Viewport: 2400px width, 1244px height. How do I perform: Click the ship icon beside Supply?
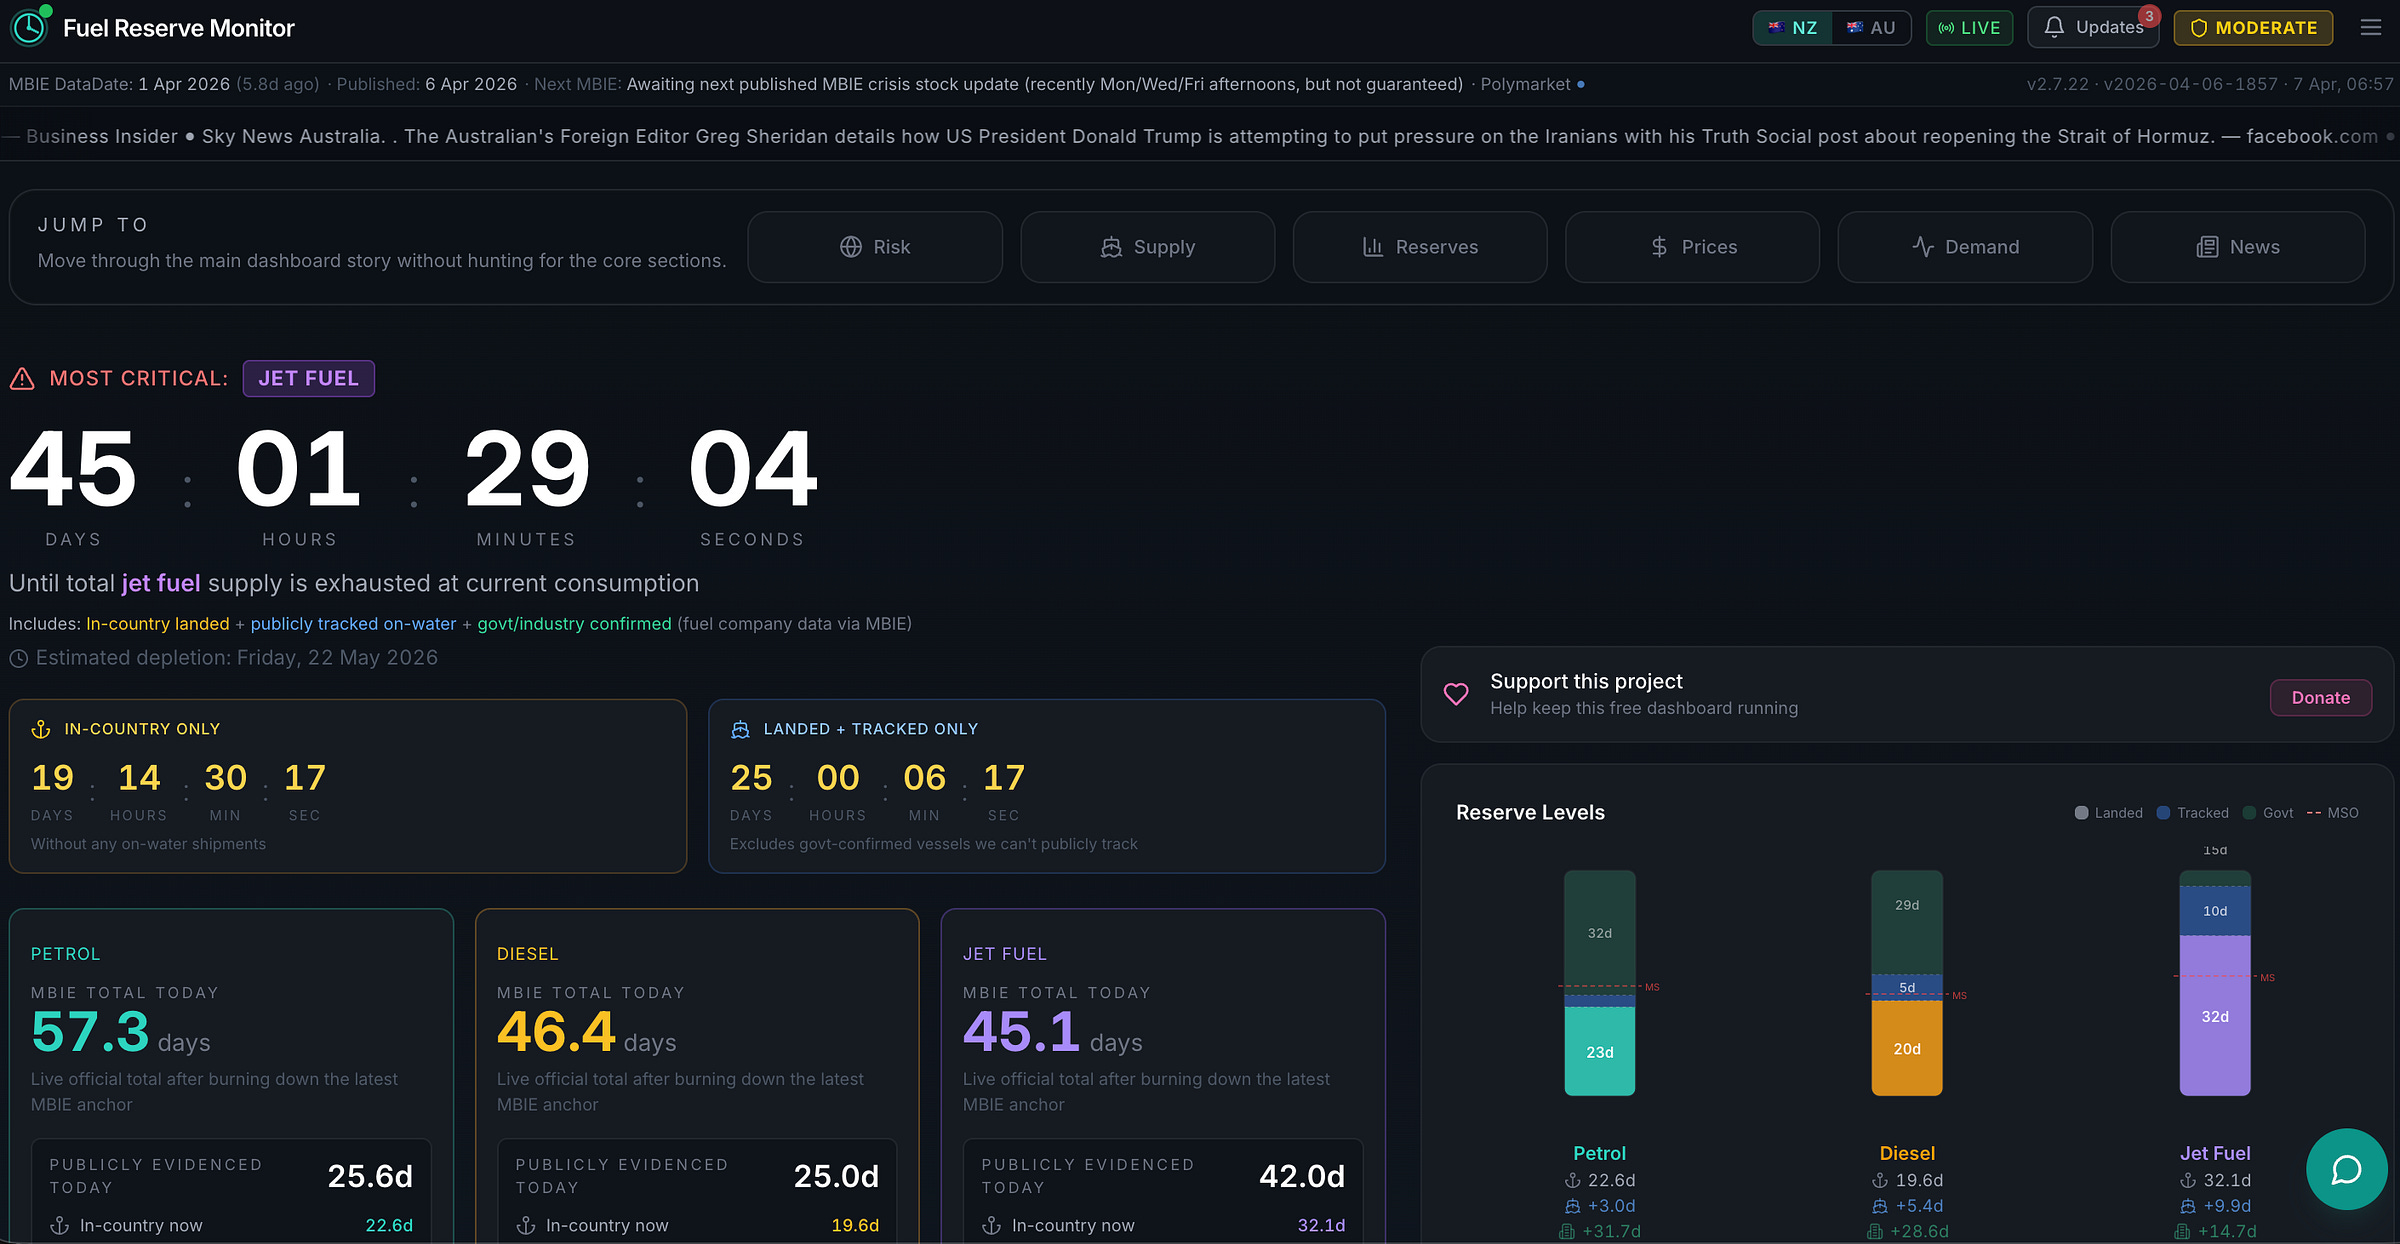tap(1111, 247)
